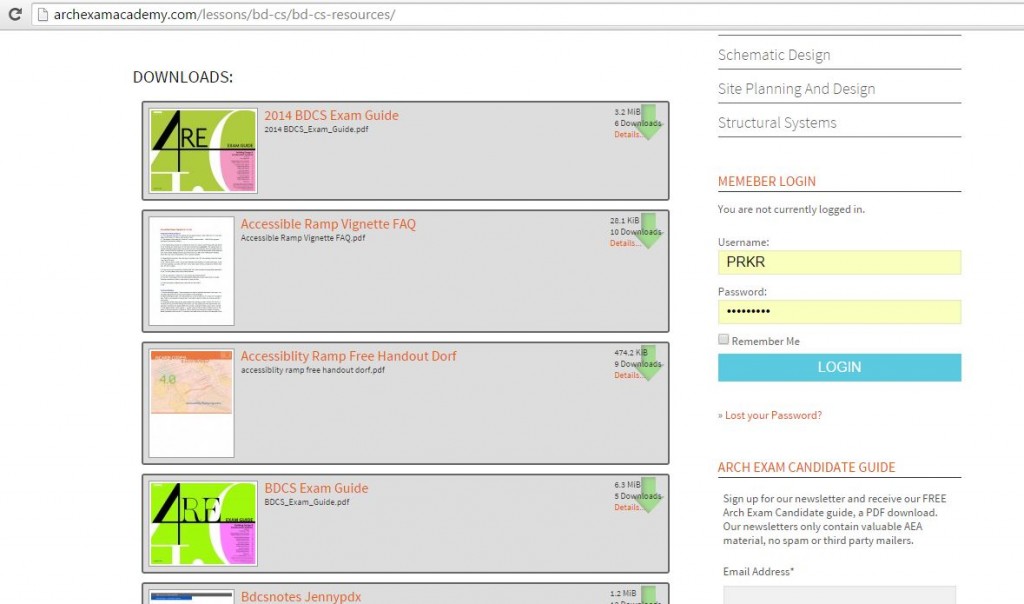Reload the page with the browser refresh icon

(x=13, y=14)
